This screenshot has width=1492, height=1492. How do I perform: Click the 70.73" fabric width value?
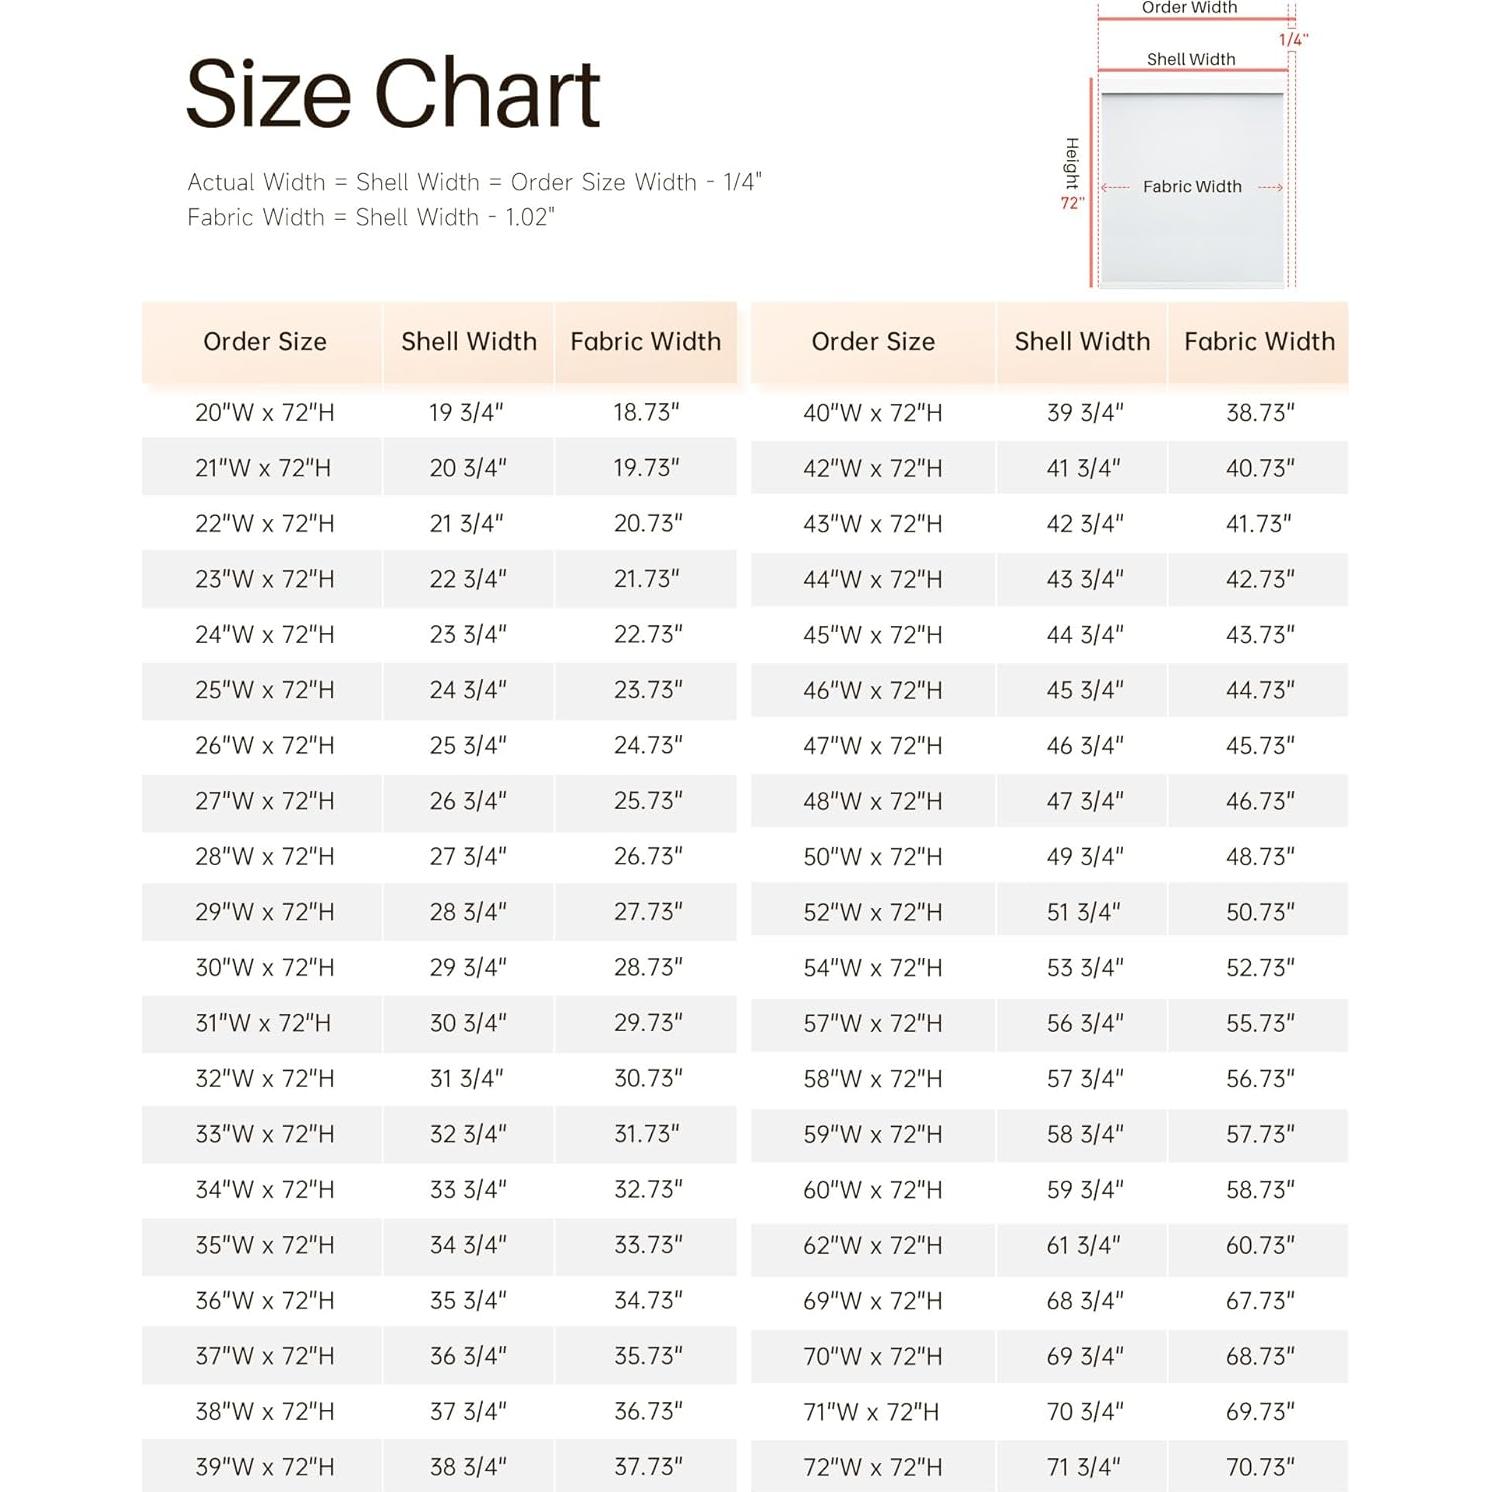tap(1259, 1467)
